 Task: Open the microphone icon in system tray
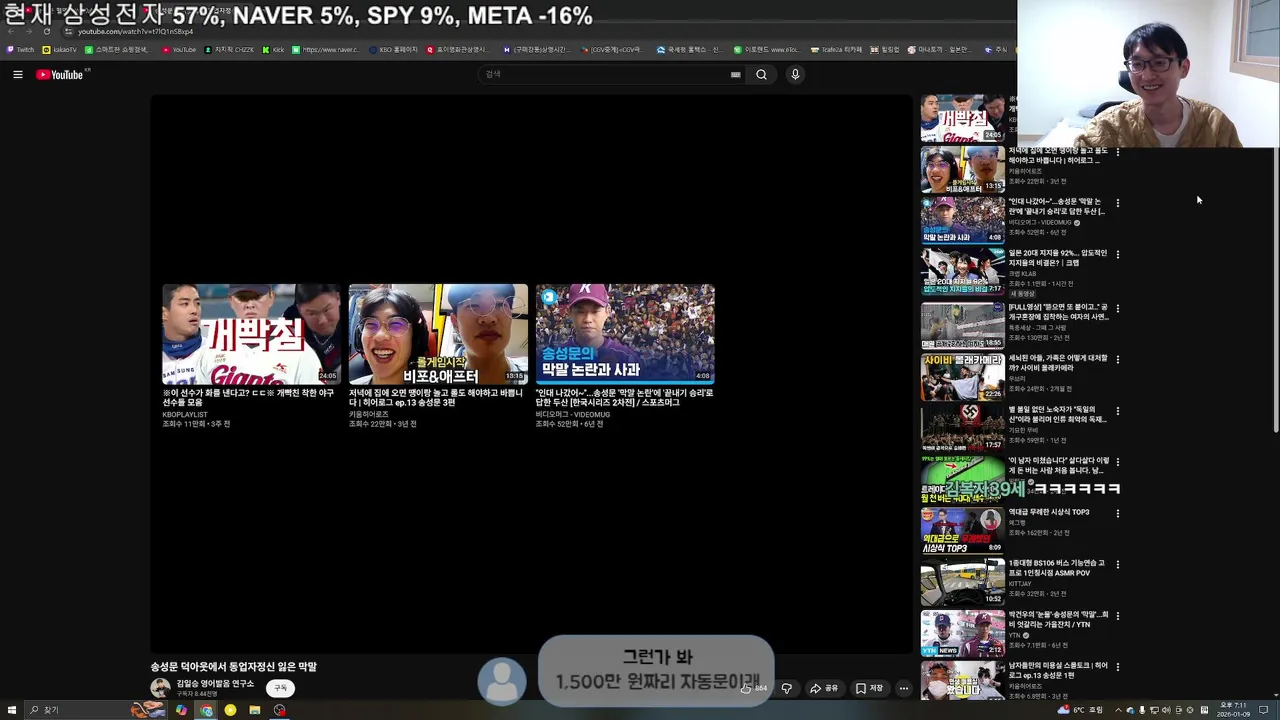tap(1142, 710)
